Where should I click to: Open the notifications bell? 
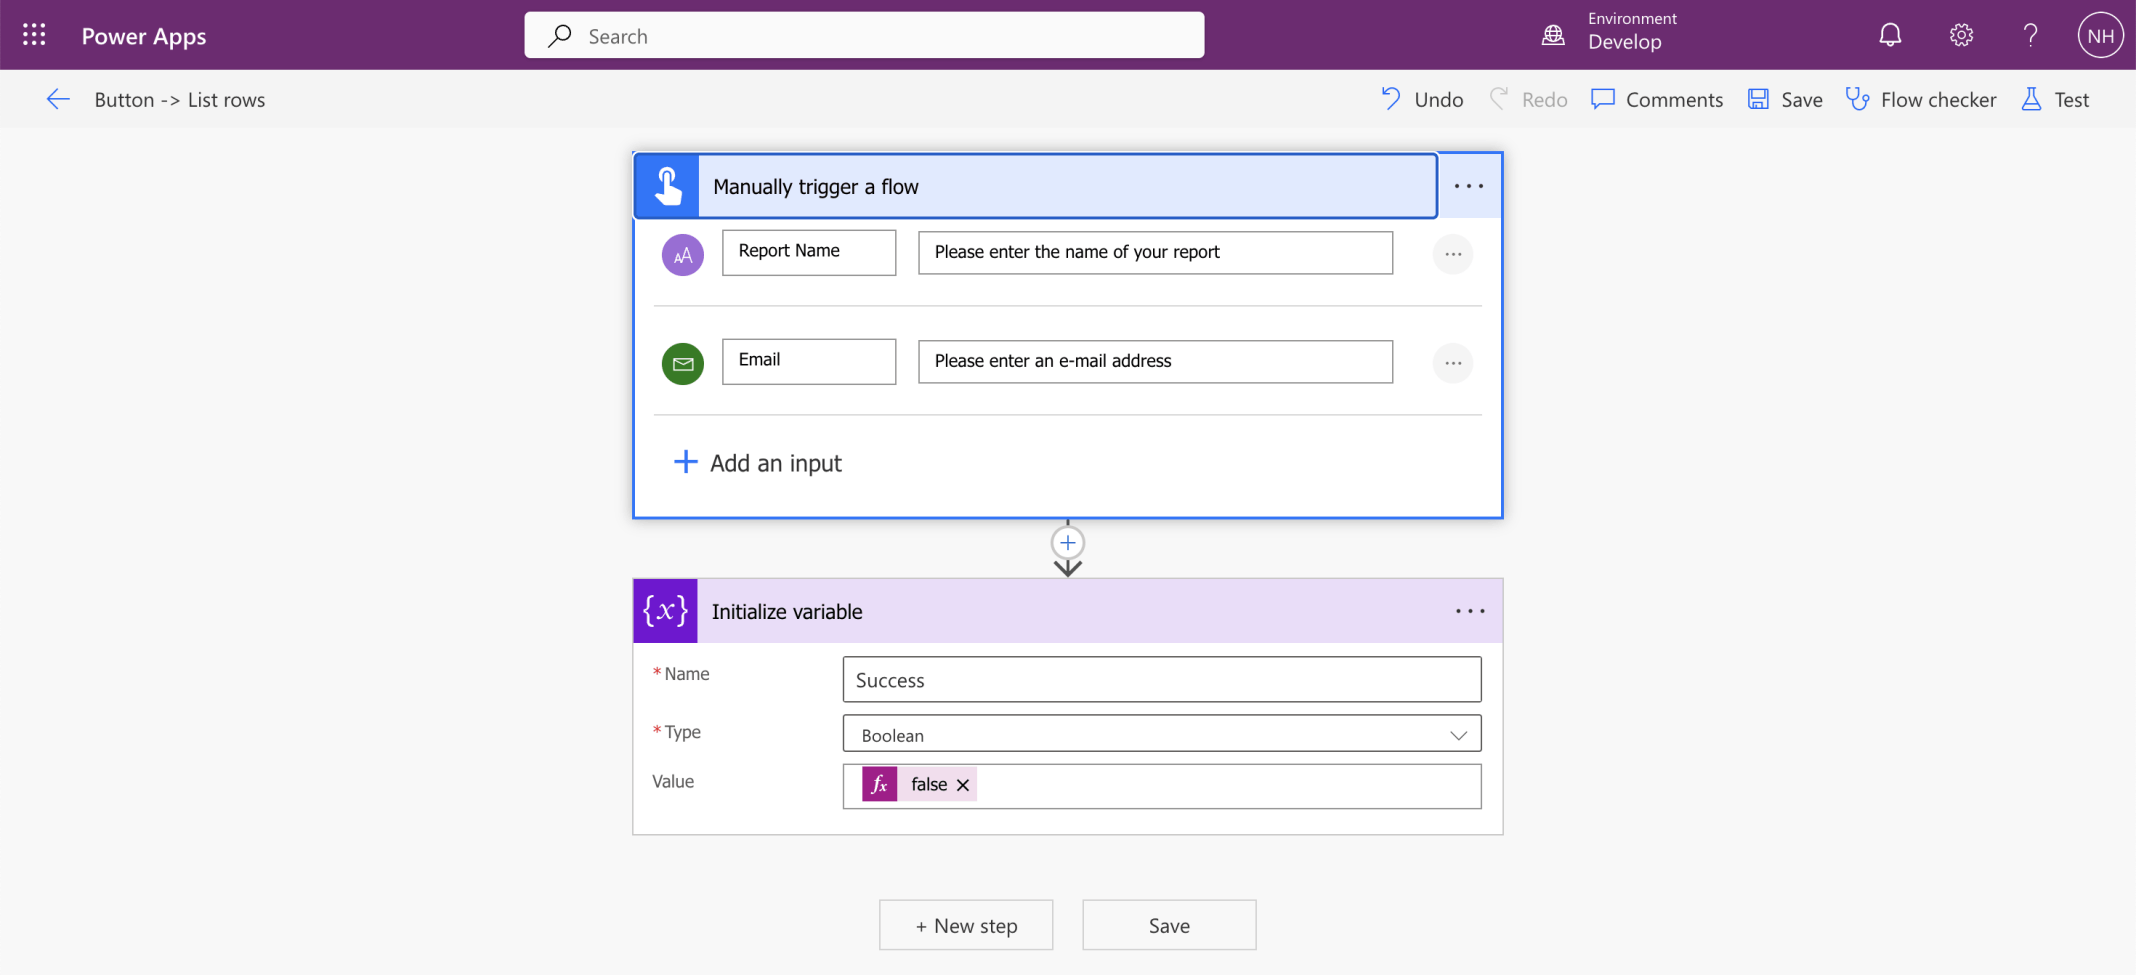tap(1889, 35)
